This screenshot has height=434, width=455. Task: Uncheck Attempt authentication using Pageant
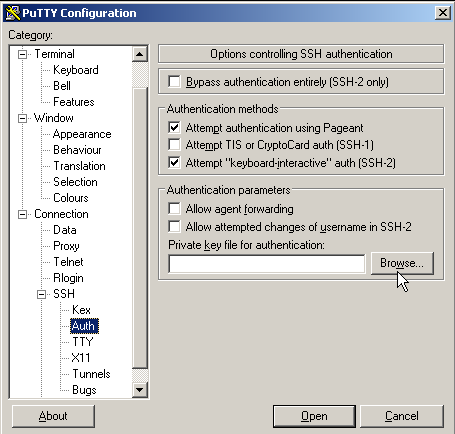[174, 128]
